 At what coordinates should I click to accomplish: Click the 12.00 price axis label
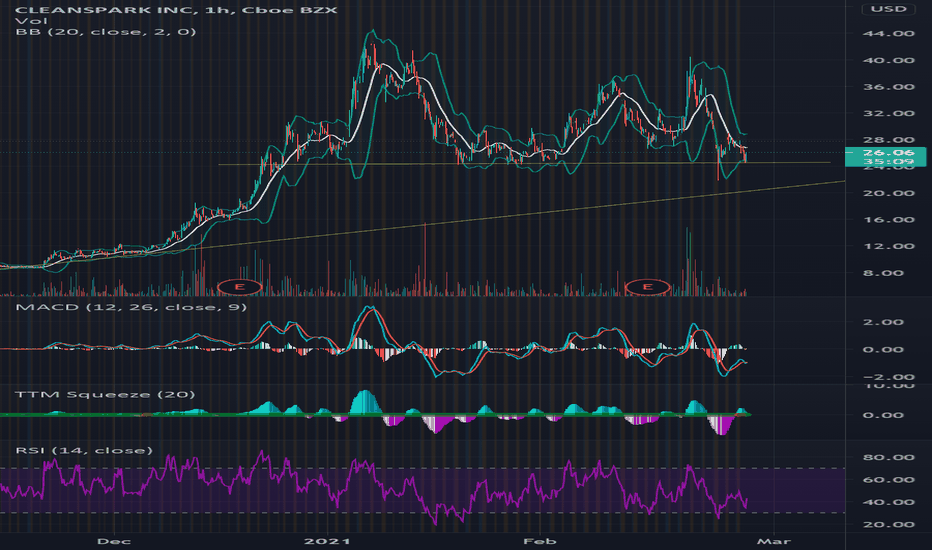[889, 246]
